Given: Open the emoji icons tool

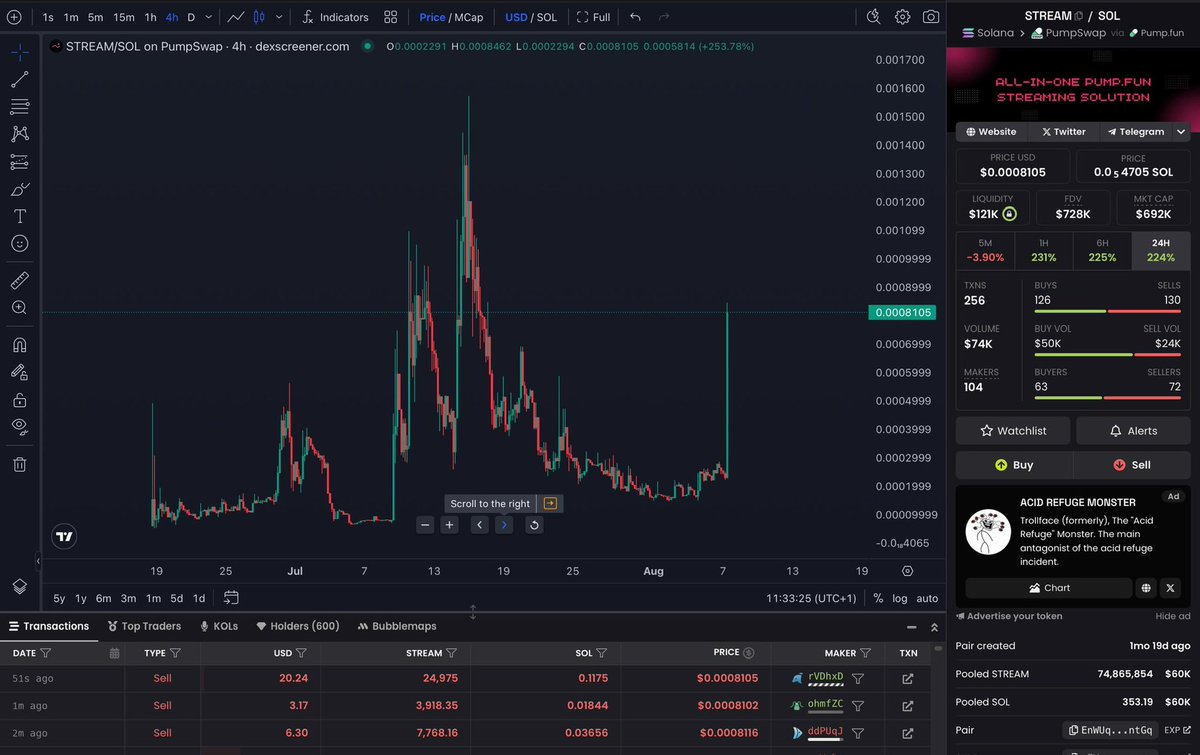Looking at the screenshot, I should point(20,243).
